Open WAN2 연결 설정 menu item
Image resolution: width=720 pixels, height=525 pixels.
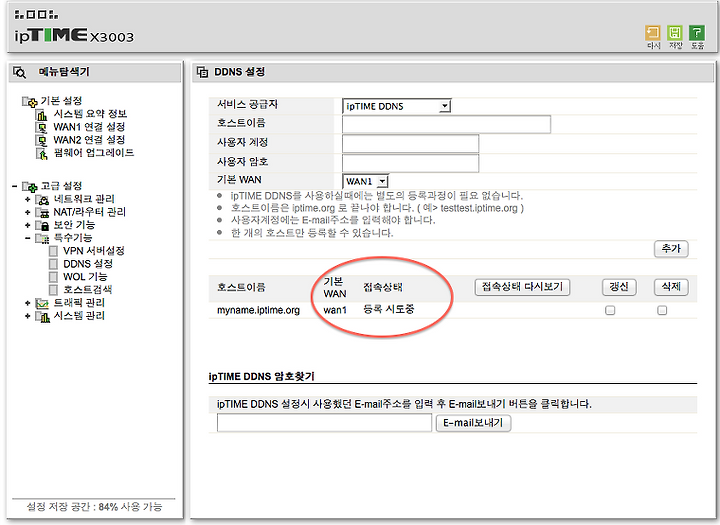point(89,140)
